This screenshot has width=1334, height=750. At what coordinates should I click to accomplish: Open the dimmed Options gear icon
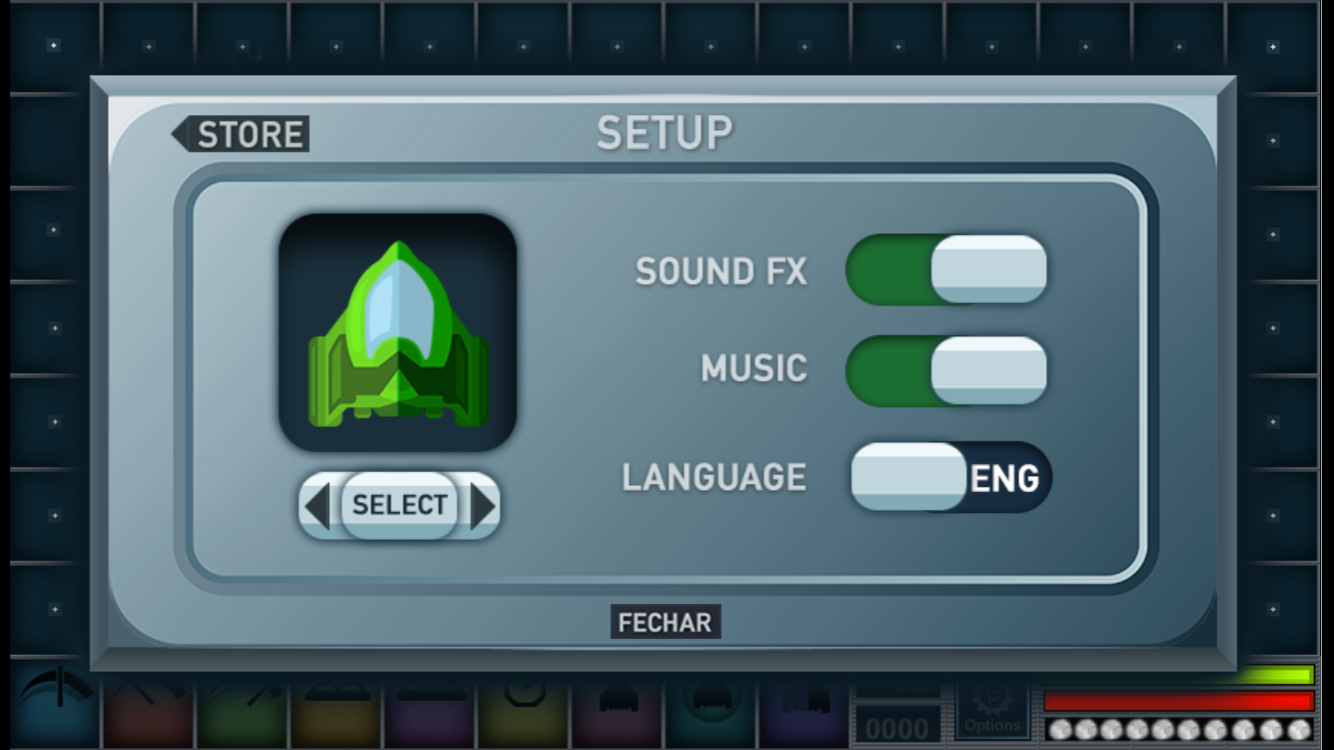coord(992,709)
